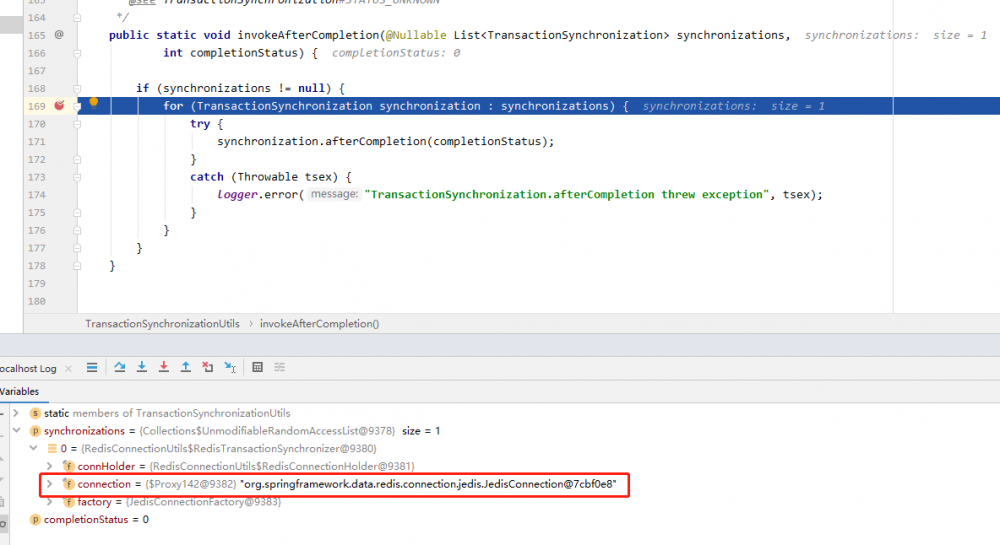Screen dimensions: 1000x545
Task: Click 'logger' in line 174
Action: pyautogui.click(x=237, y=195)
